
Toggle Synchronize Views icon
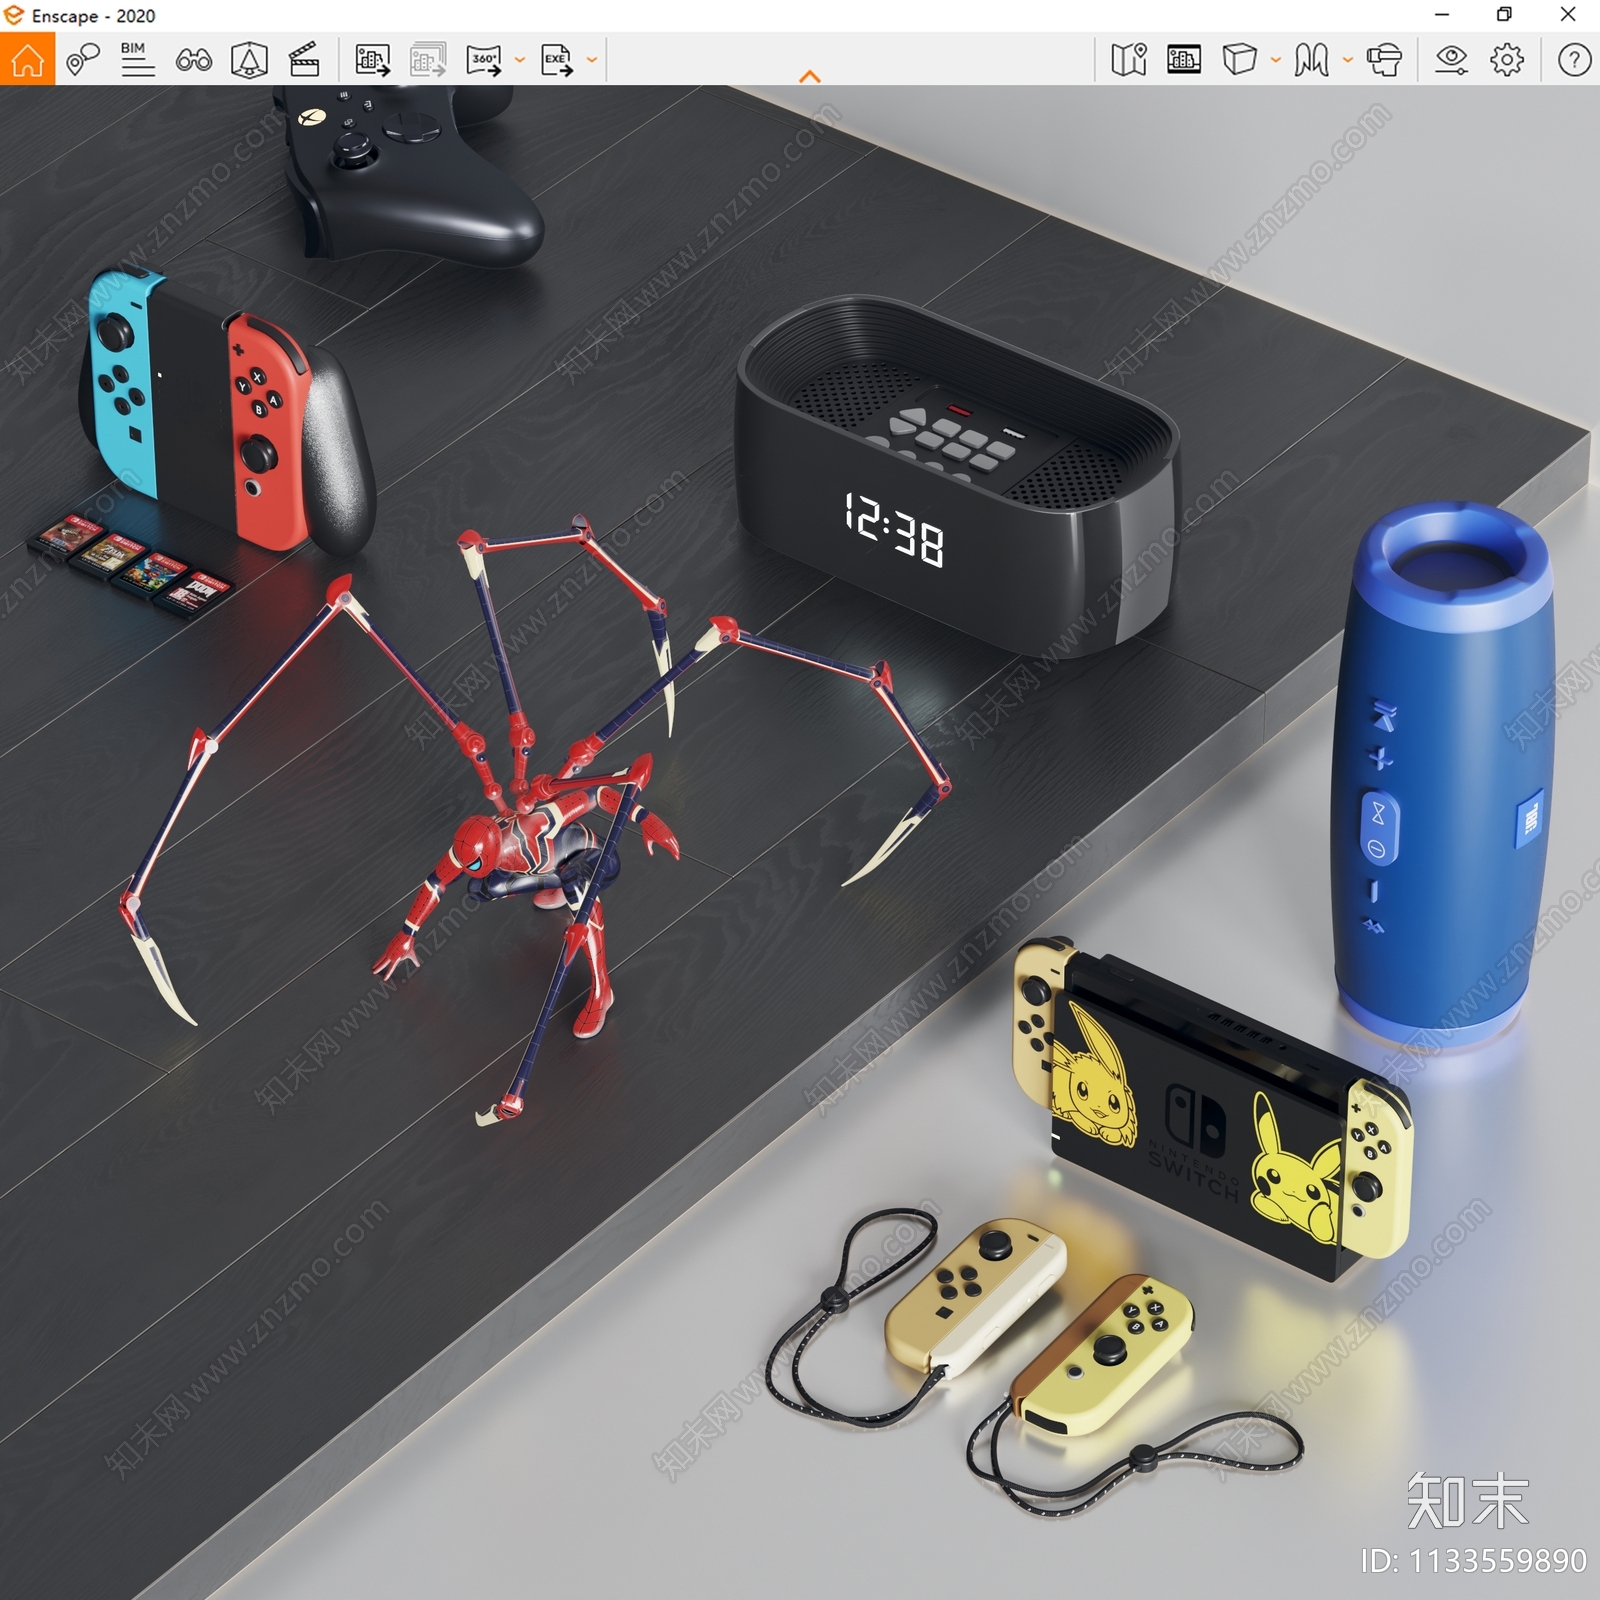pos(249,60)
